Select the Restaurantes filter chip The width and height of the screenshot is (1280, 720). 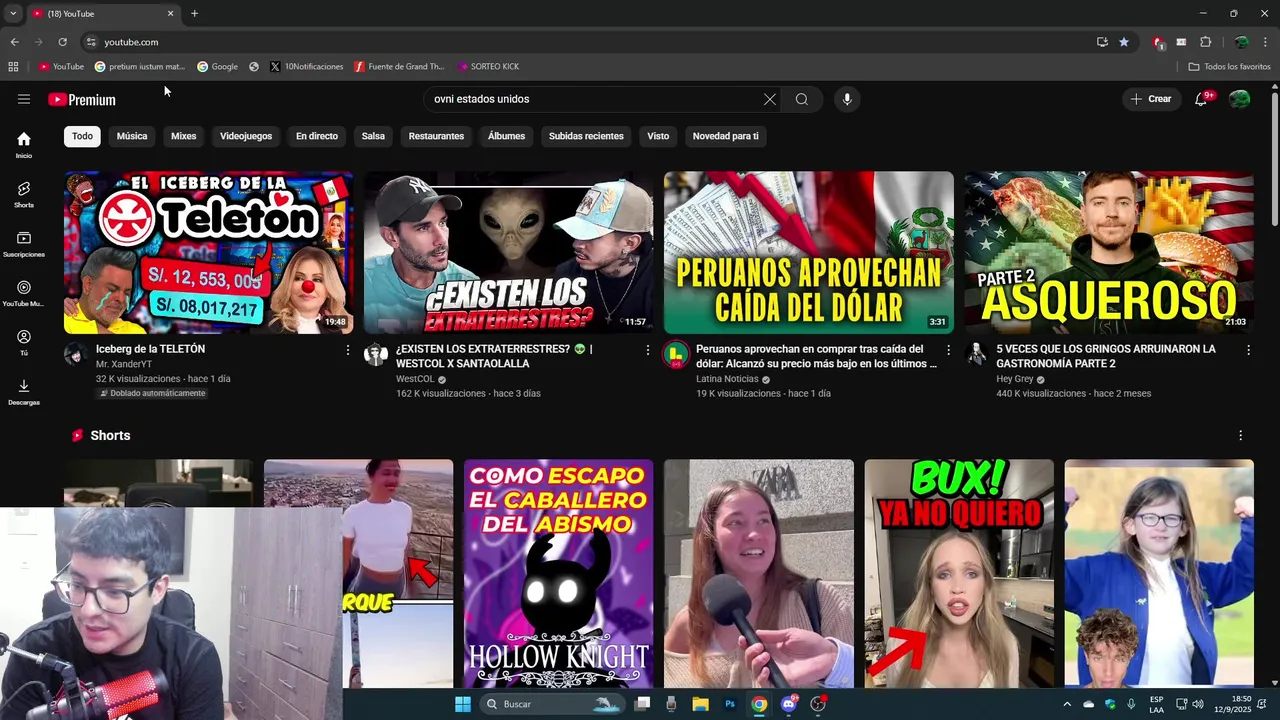pos(436,136)
